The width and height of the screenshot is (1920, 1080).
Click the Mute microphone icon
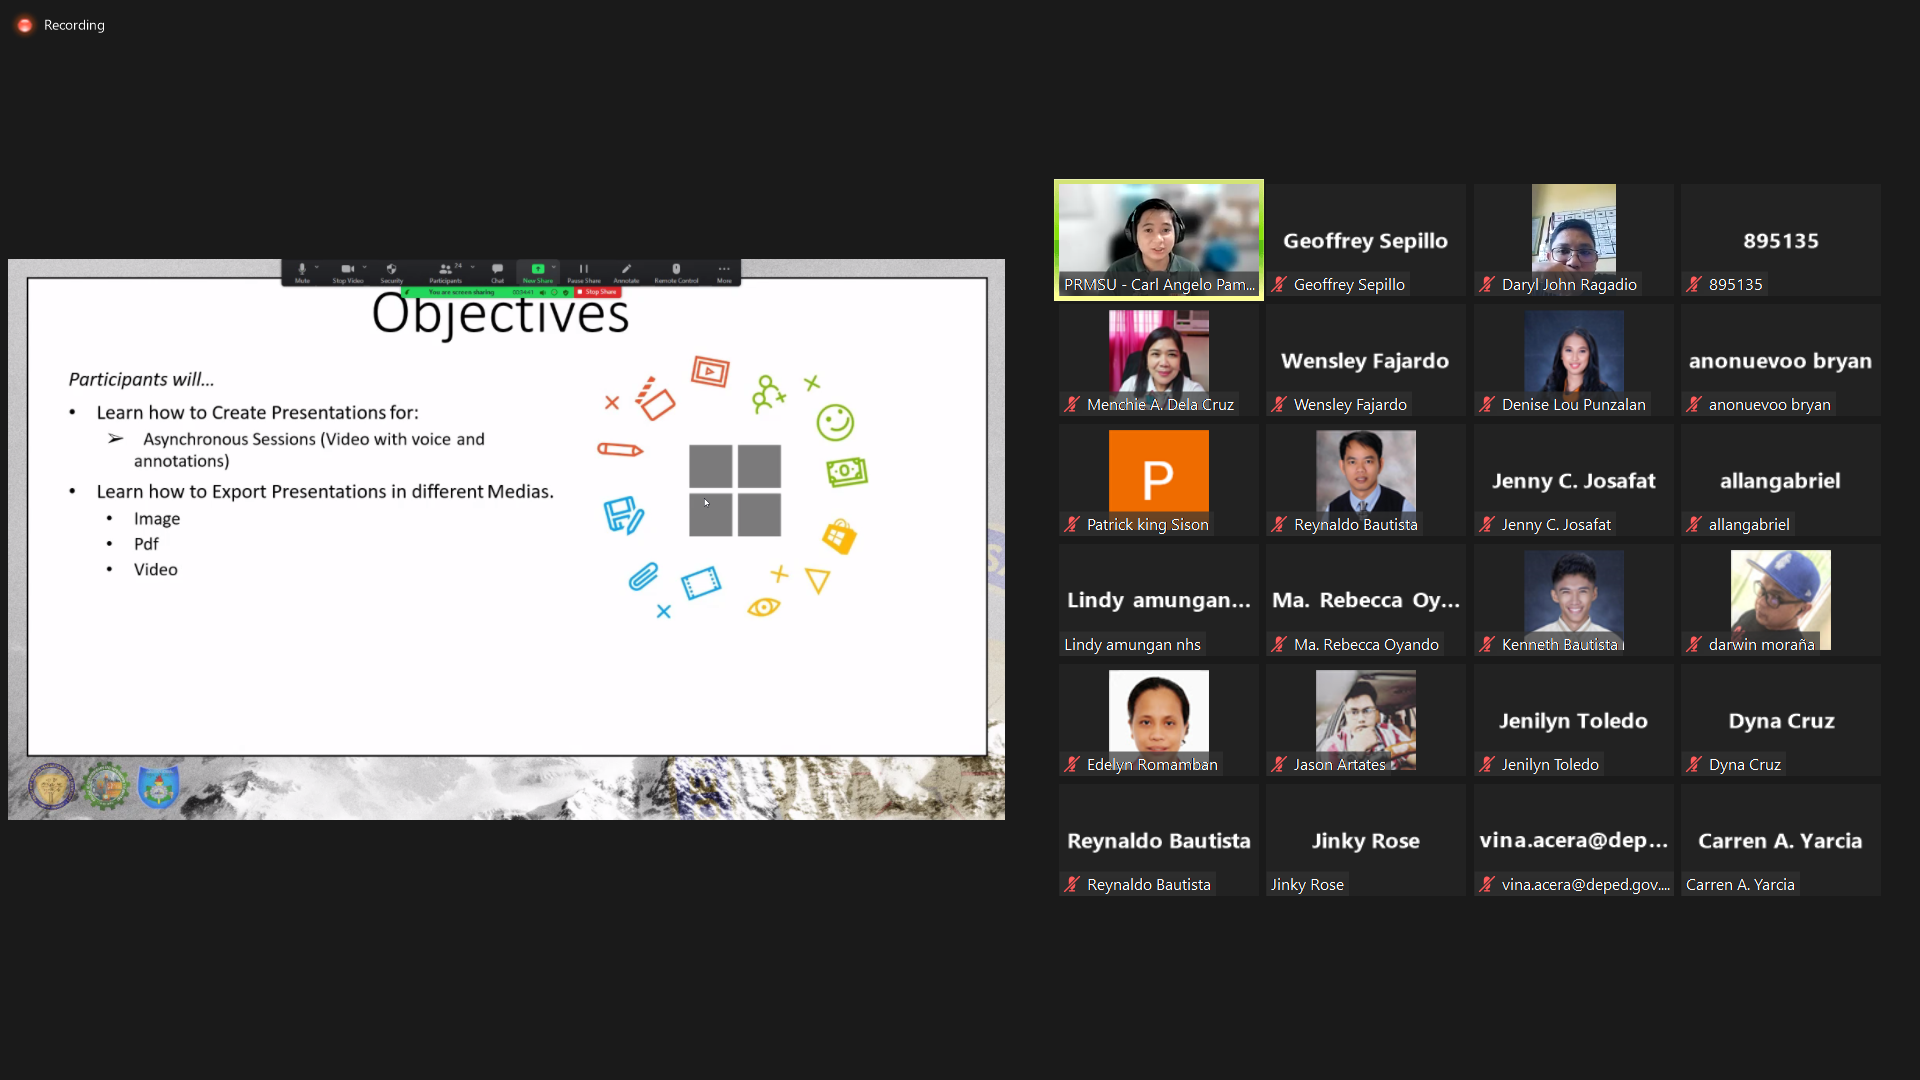click(301, 269)
